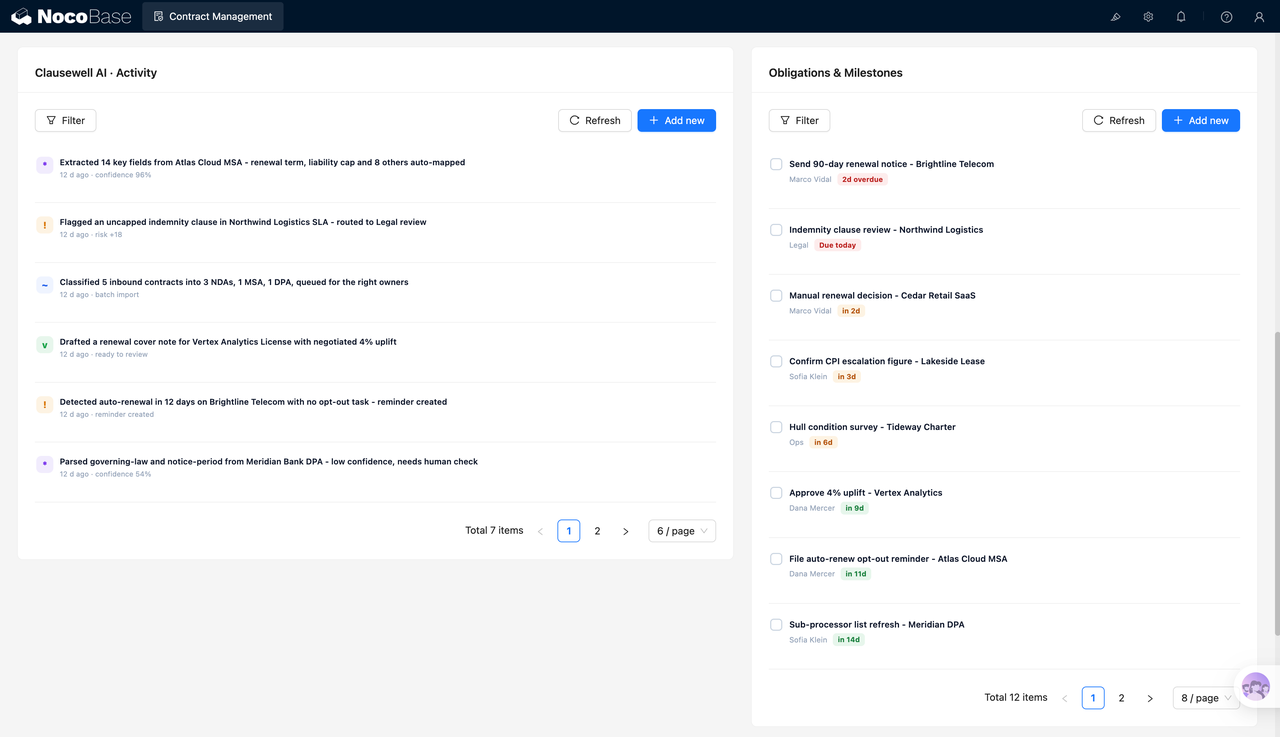Click the Obligations & Milestones heading
Image resolution: width=1280 pixels, height=737 pixels.
click(836, 73)
